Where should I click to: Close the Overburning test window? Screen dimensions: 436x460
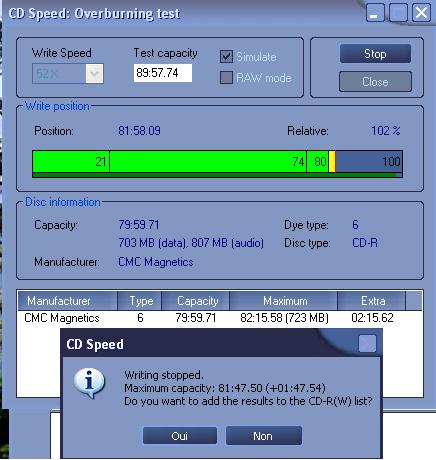421,13
